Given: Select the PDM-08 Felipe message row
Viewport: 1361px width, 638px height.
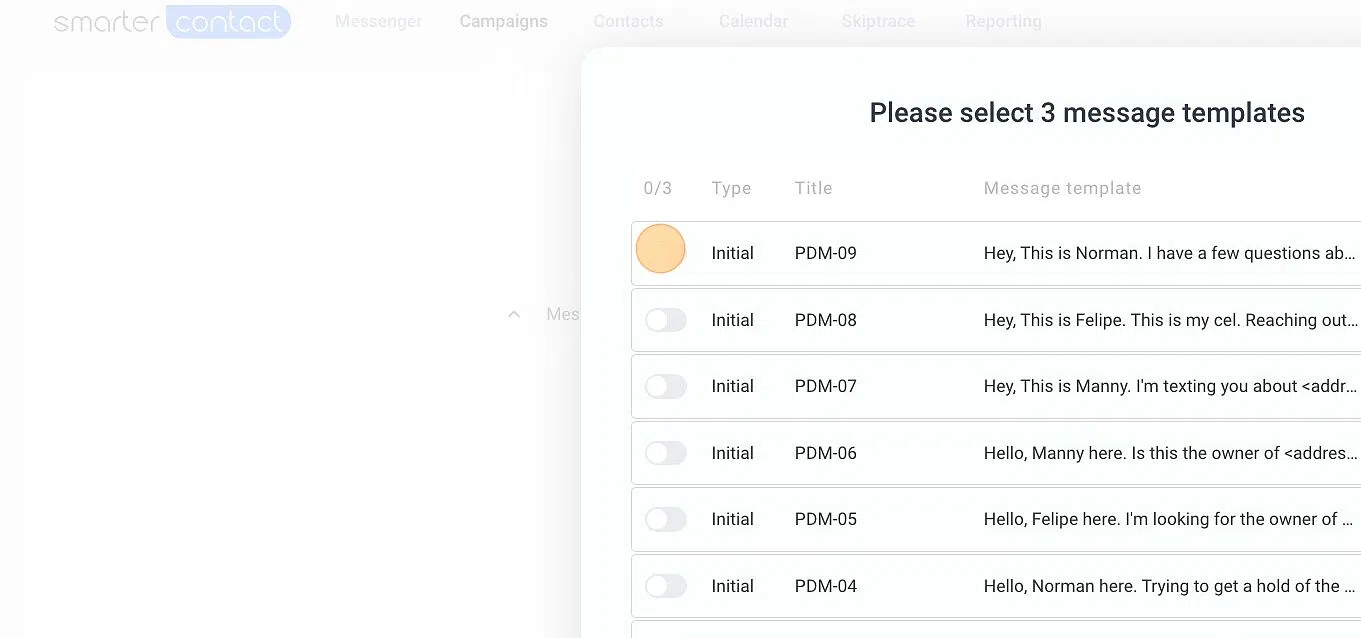Looking at the screenshot, I should tap(996, 320).
